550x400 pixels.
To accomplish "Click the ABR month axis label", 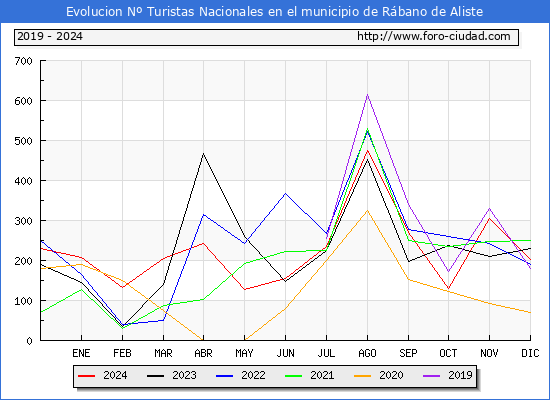I will click(203, 353).
